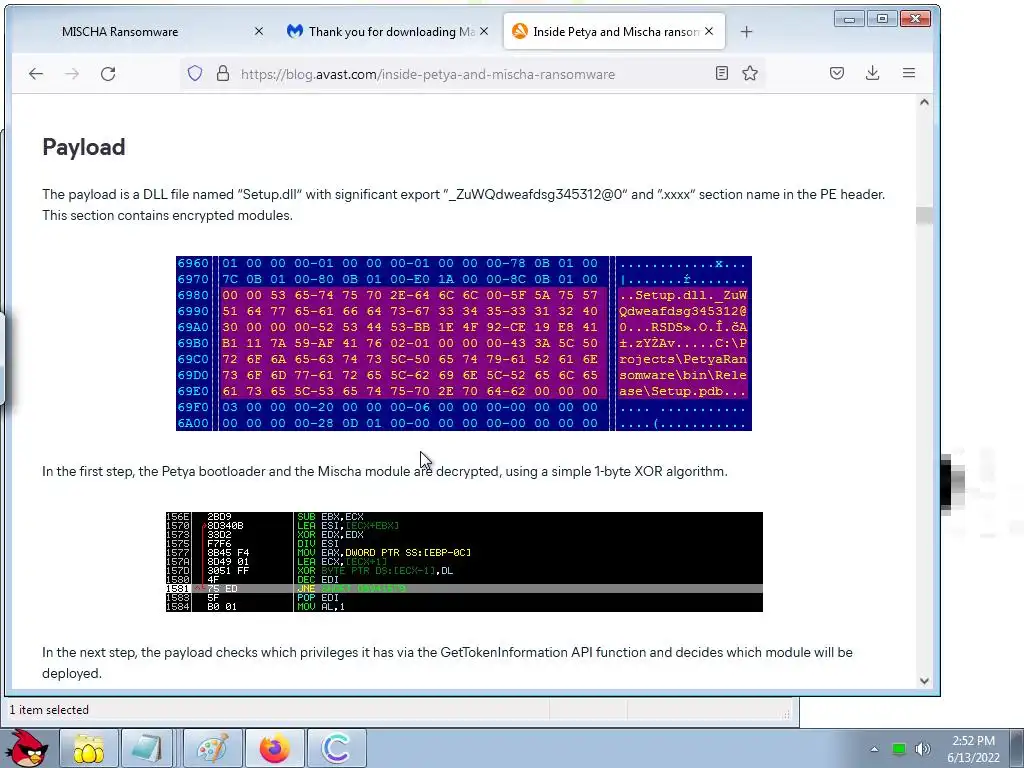The image size is (1024, 768).
Task: Click the XOR disassembly code image
Action: tap(464, 562)
